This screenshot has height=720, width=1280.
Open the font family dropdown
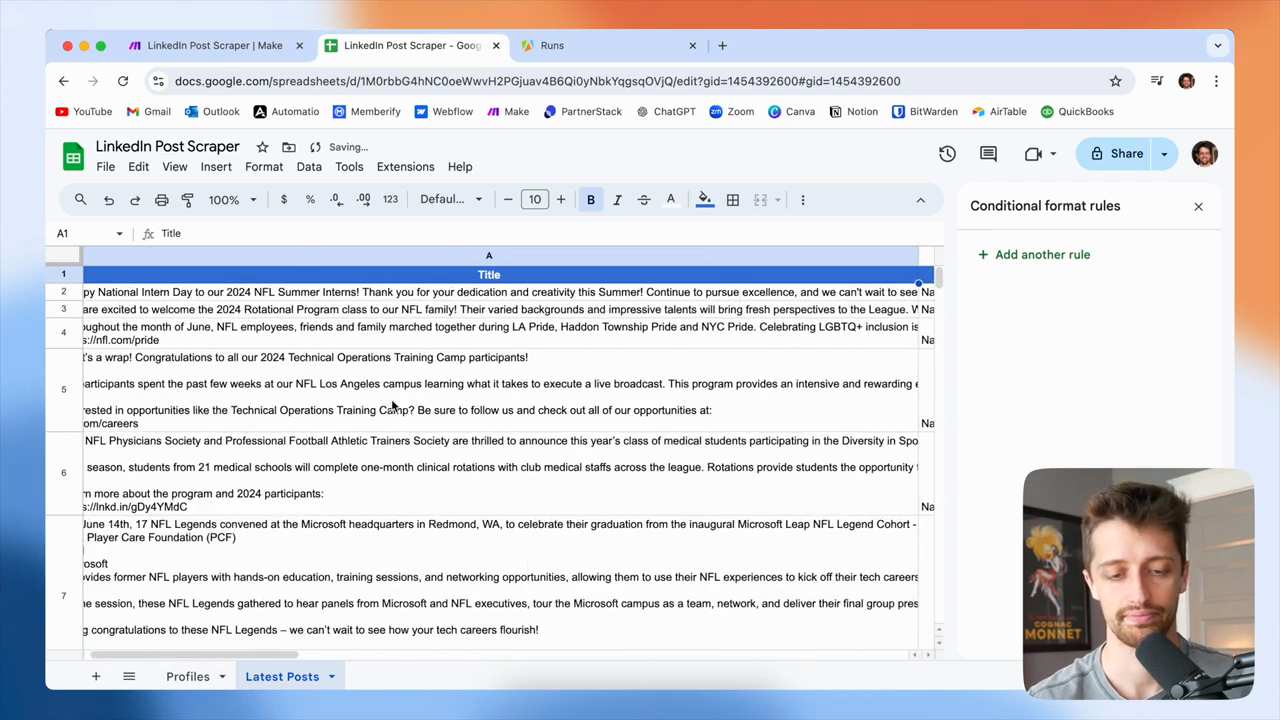pos(451,200)
